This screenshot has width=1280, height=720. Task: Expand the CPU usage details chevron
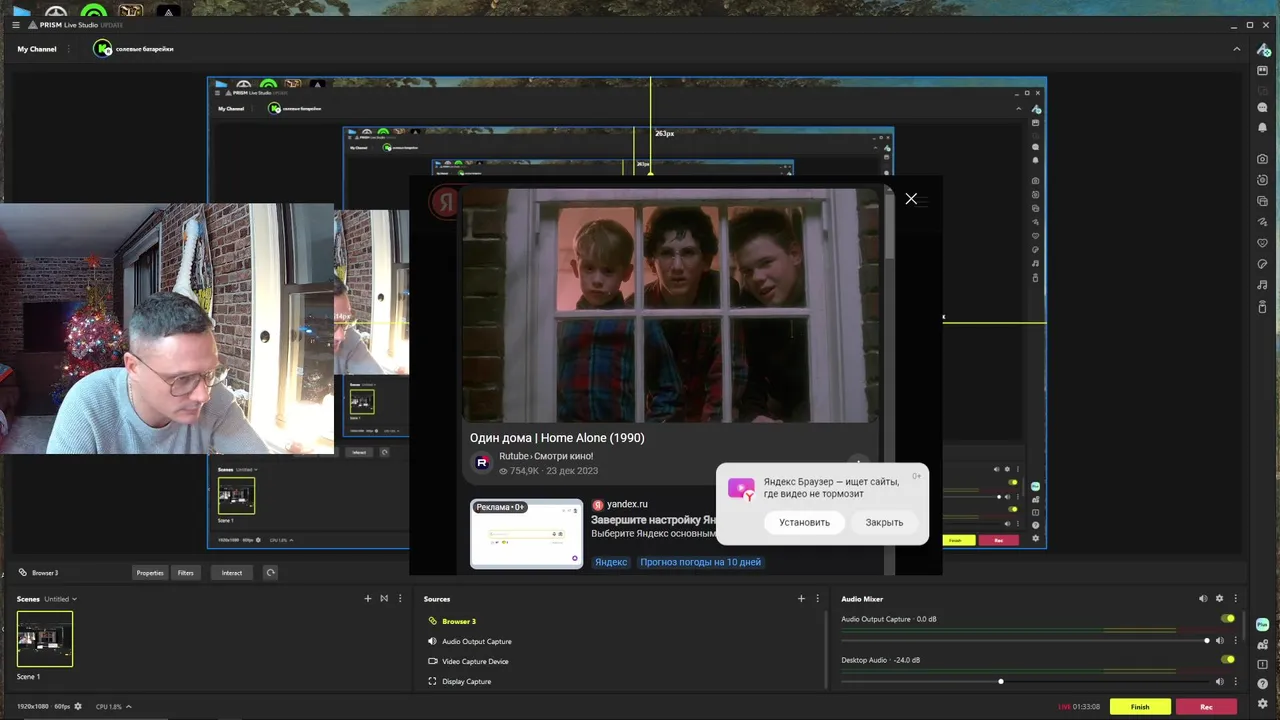[x=128, y=706]
